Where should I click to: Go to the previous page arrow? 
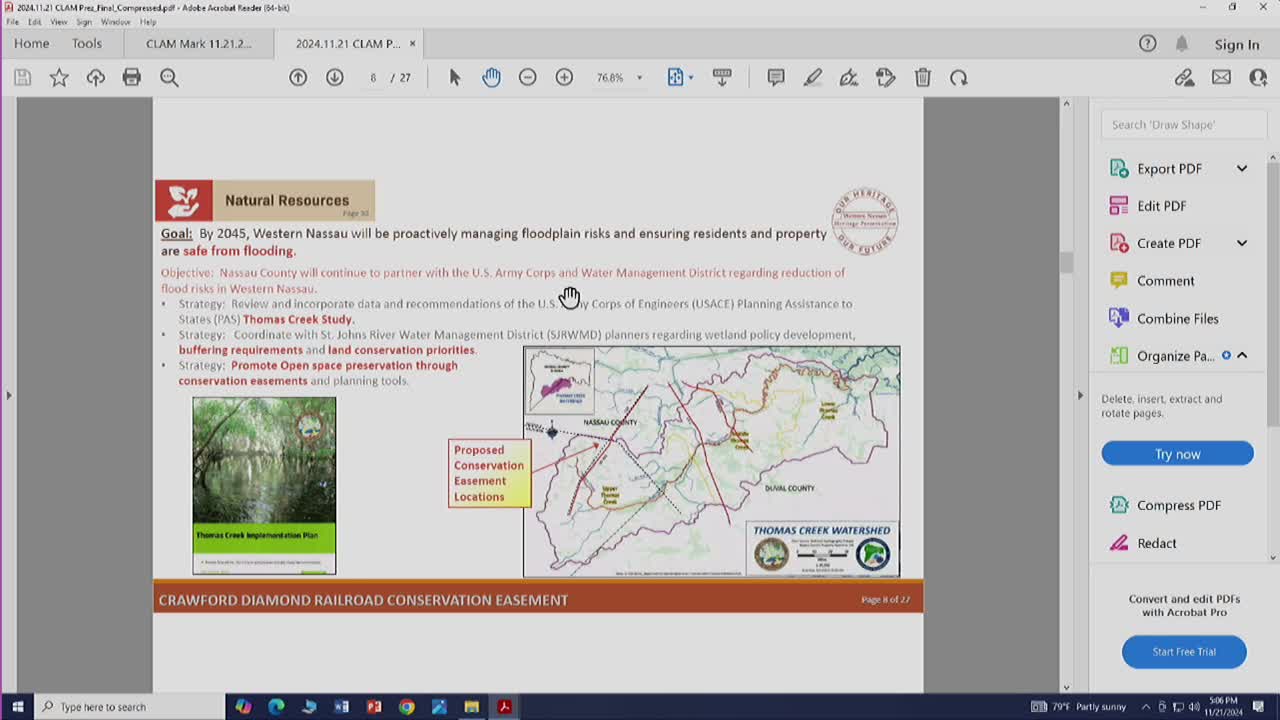tap(298, 78)
